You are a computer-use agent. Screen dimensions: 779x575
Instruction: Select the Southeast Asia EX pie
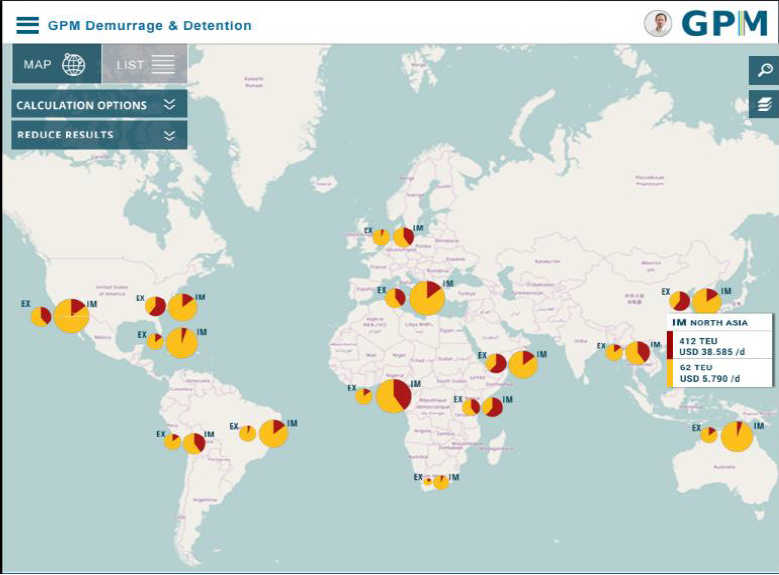[x=614, y=352]
